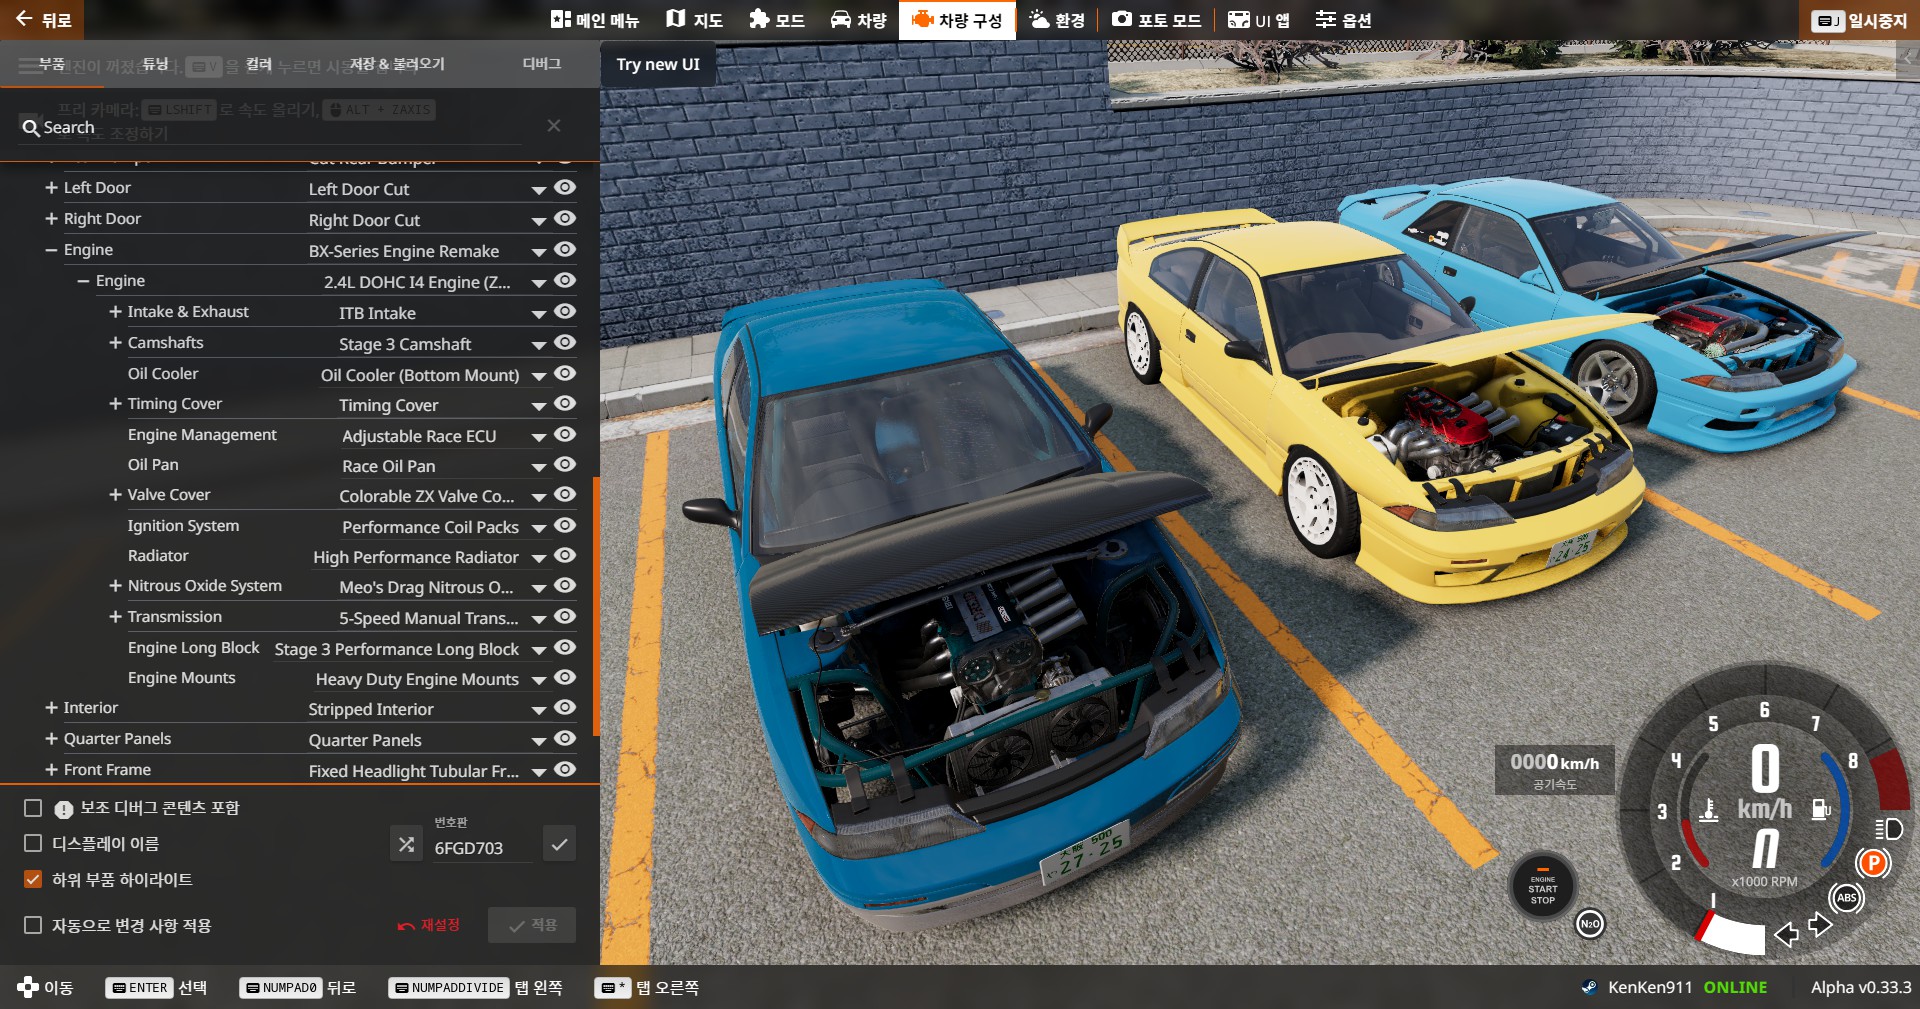Open the 지도 map menu
The image size is (1920, 1009).
pos(695,20)
